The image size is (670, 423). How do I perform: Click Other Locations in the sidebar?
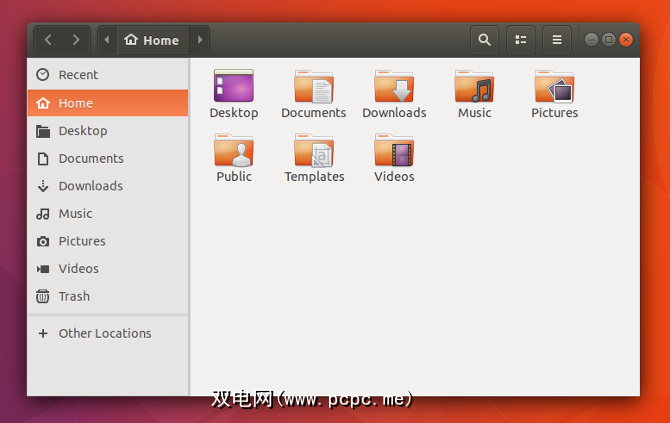[108, 333]
